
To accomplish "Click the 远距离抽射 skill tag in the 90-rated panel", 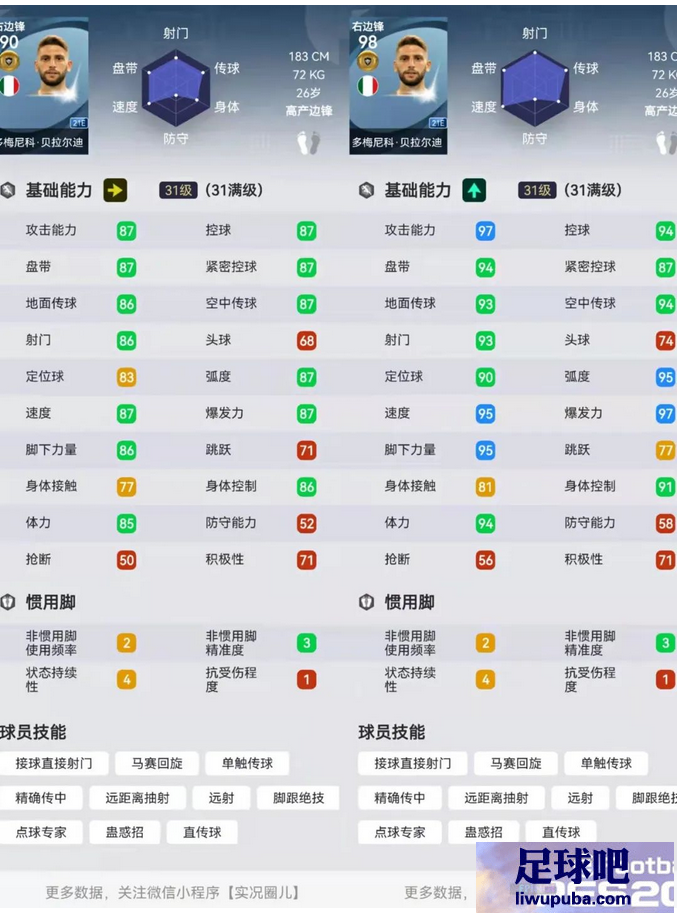I will coord(138,798).
